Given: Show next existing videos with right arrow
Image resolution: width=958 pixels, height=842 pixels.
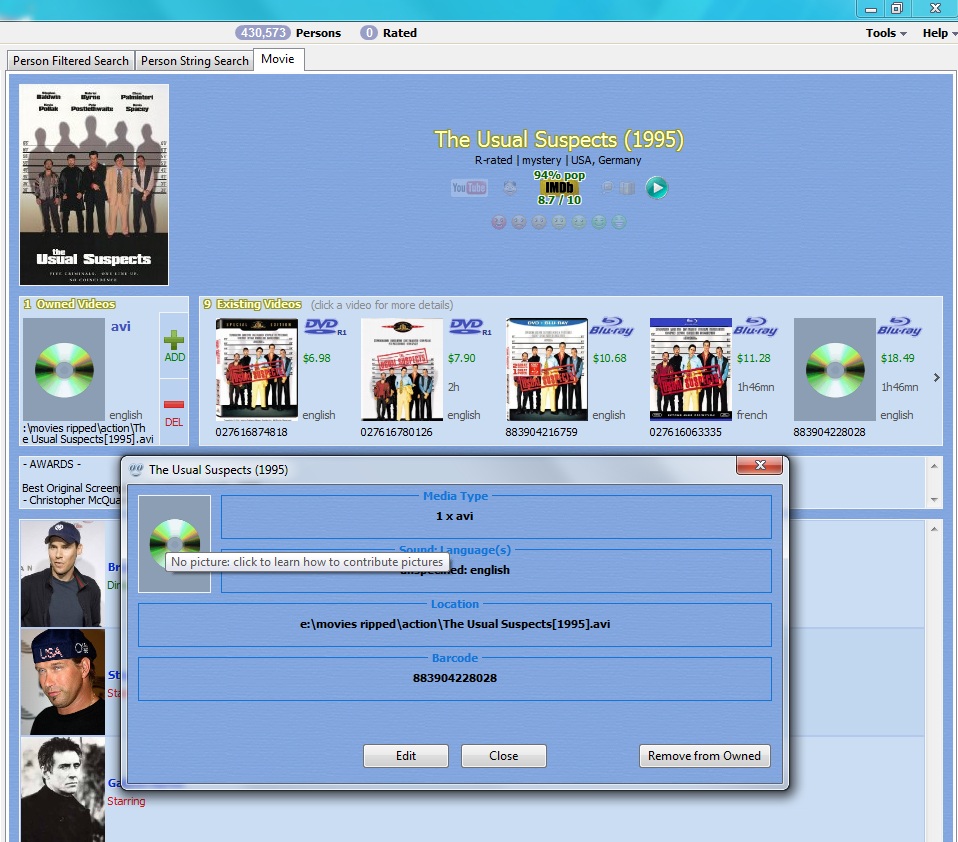Looking at the screenshot, I should point(937,378).
